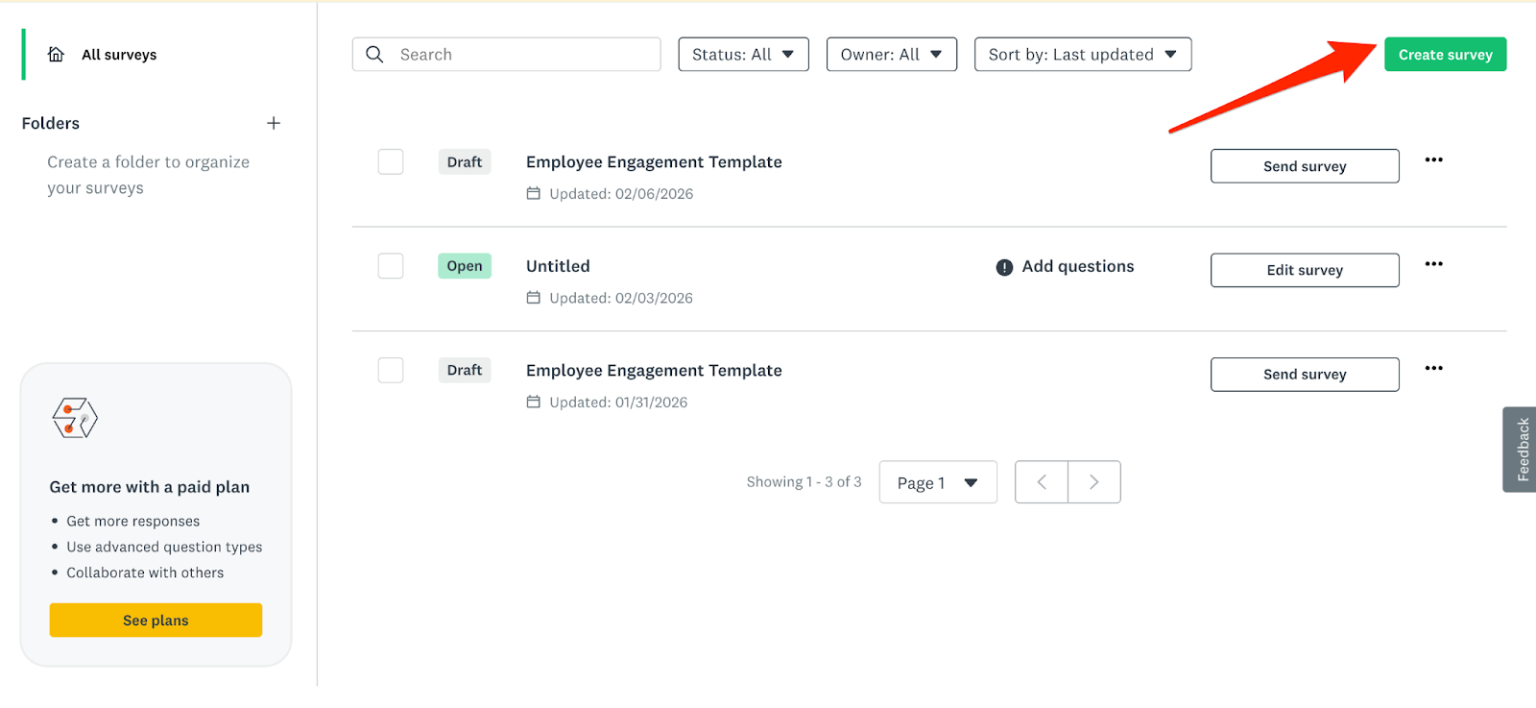This screenshot has width=1536, height=708.
Task: Go to next page arrow
Action: 1094,482
